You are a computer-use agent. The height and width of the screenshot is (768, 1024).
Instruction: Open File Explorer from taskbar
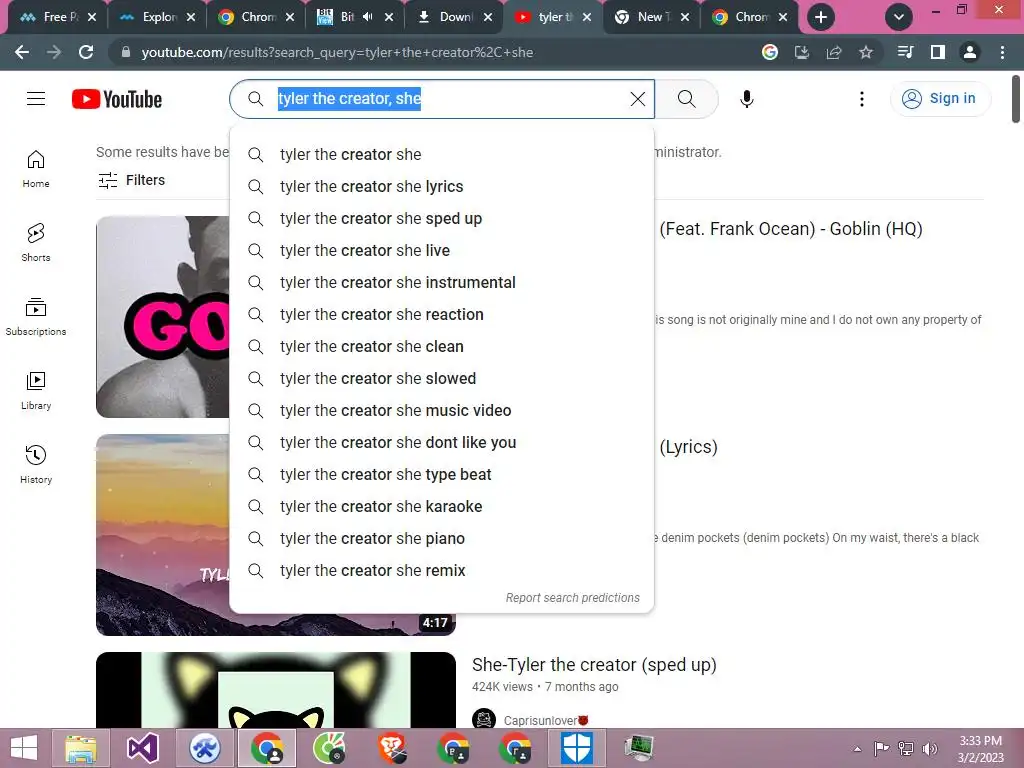pos(81,748)
